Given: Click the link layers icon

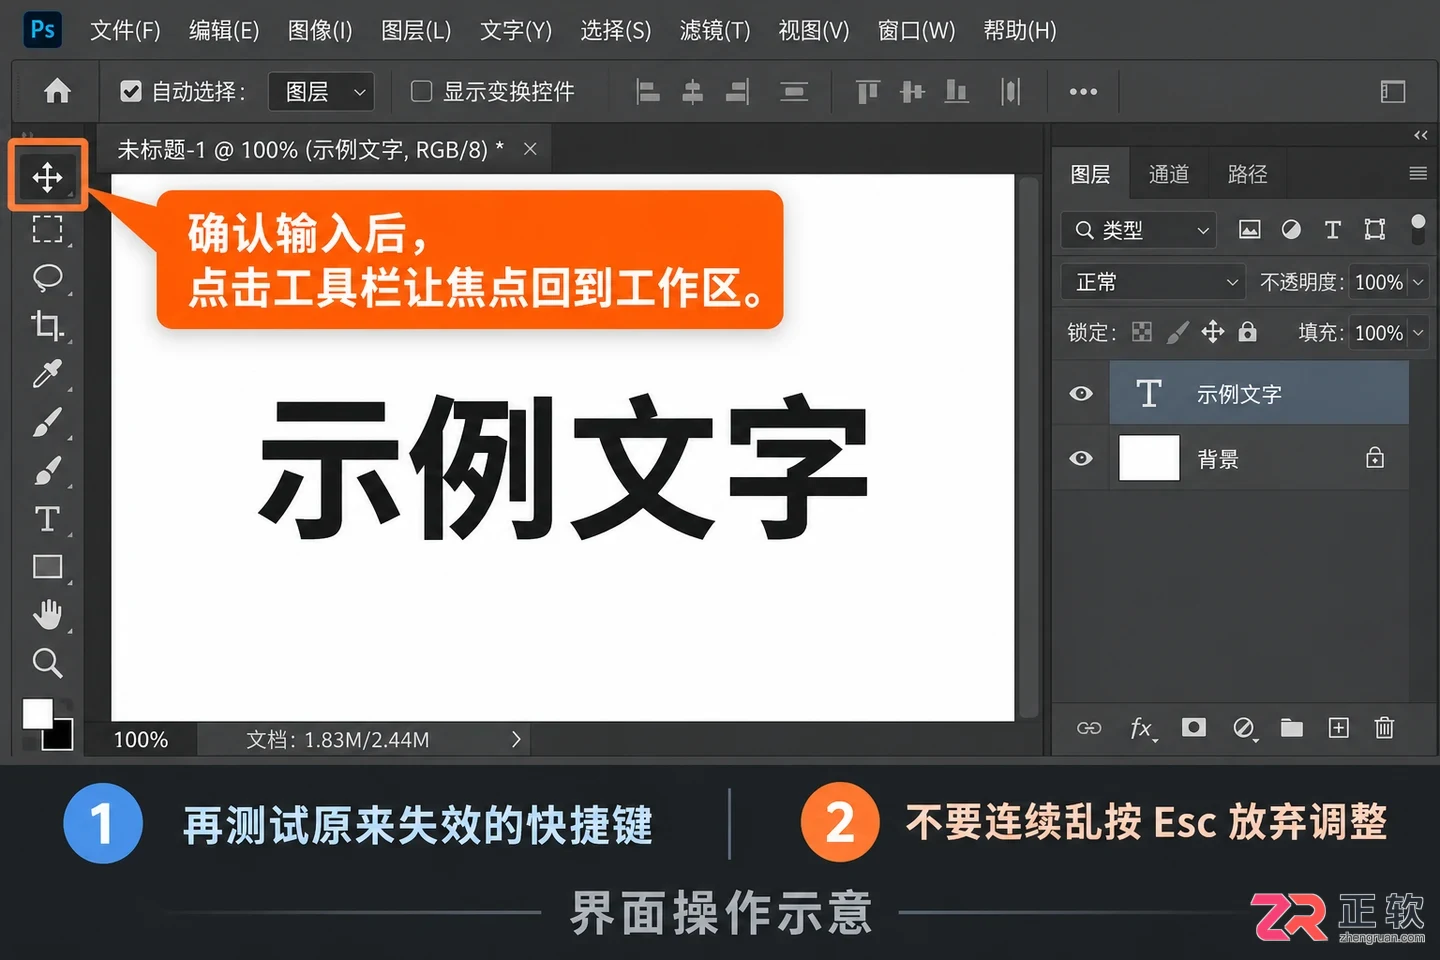Looking at the screenshot, I should coord(1089,728).
